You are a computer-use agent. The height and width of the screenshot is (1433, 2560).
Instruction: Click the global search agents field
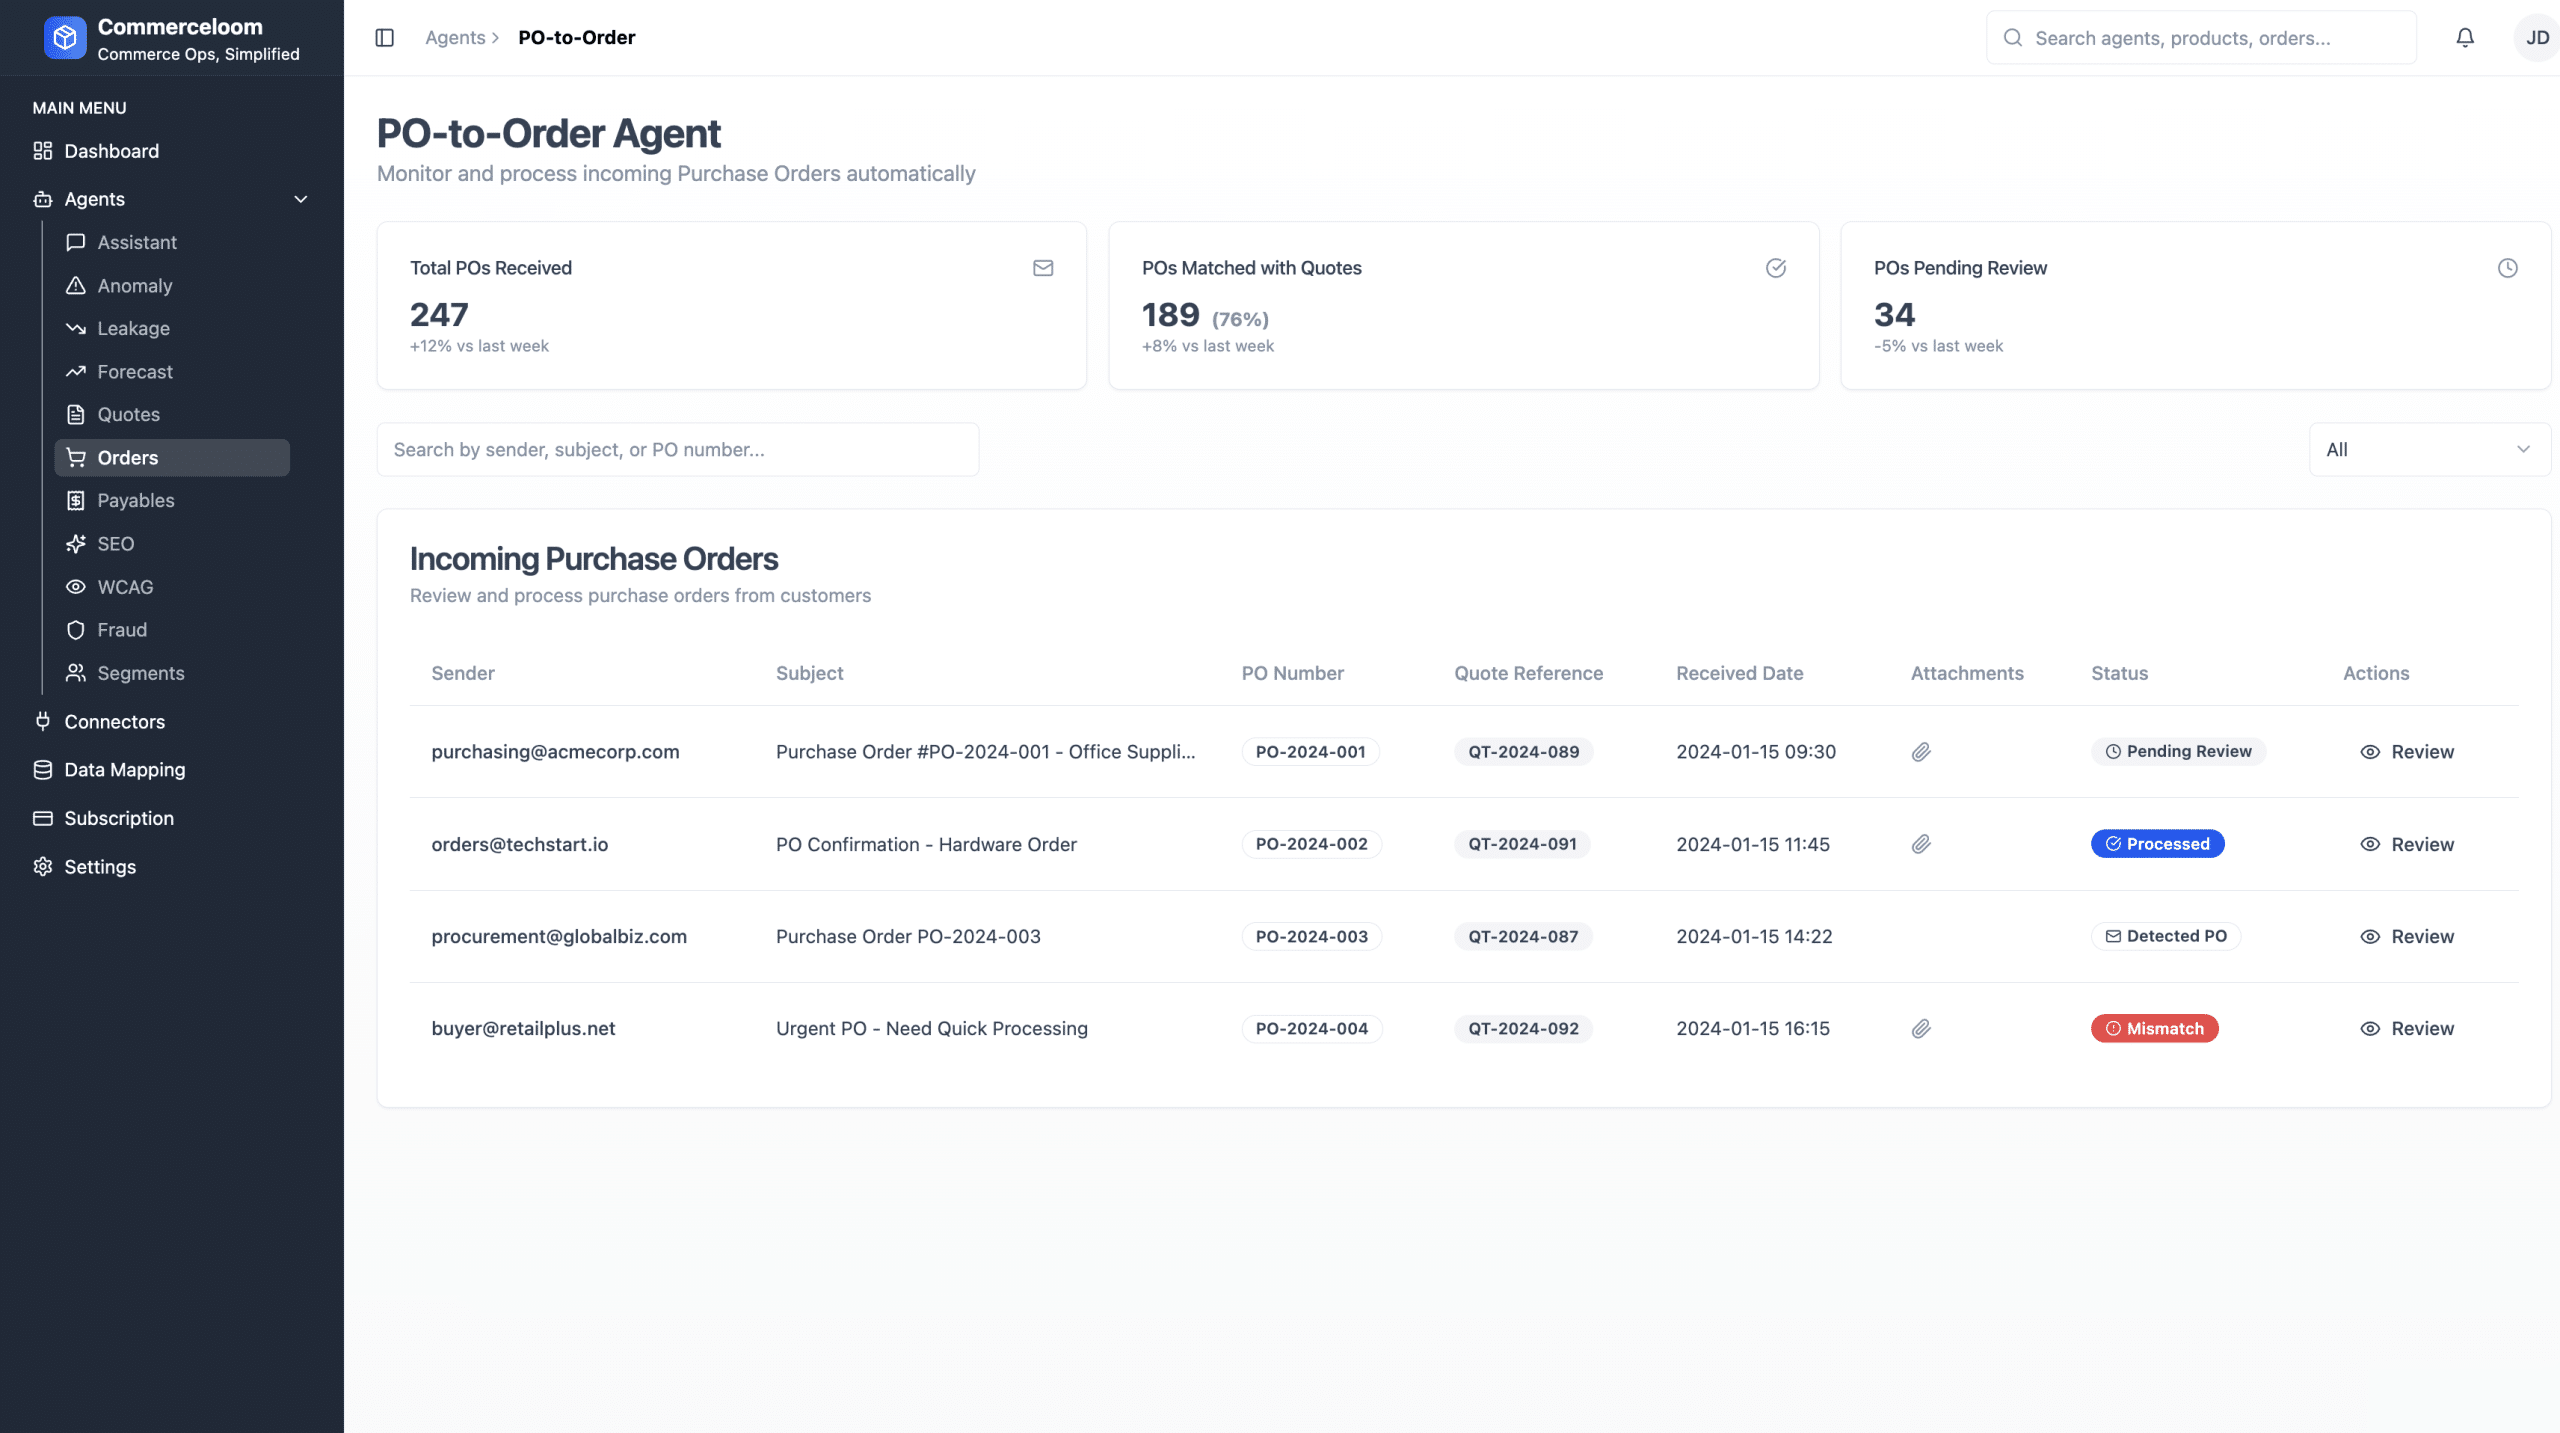[2200, 38]
